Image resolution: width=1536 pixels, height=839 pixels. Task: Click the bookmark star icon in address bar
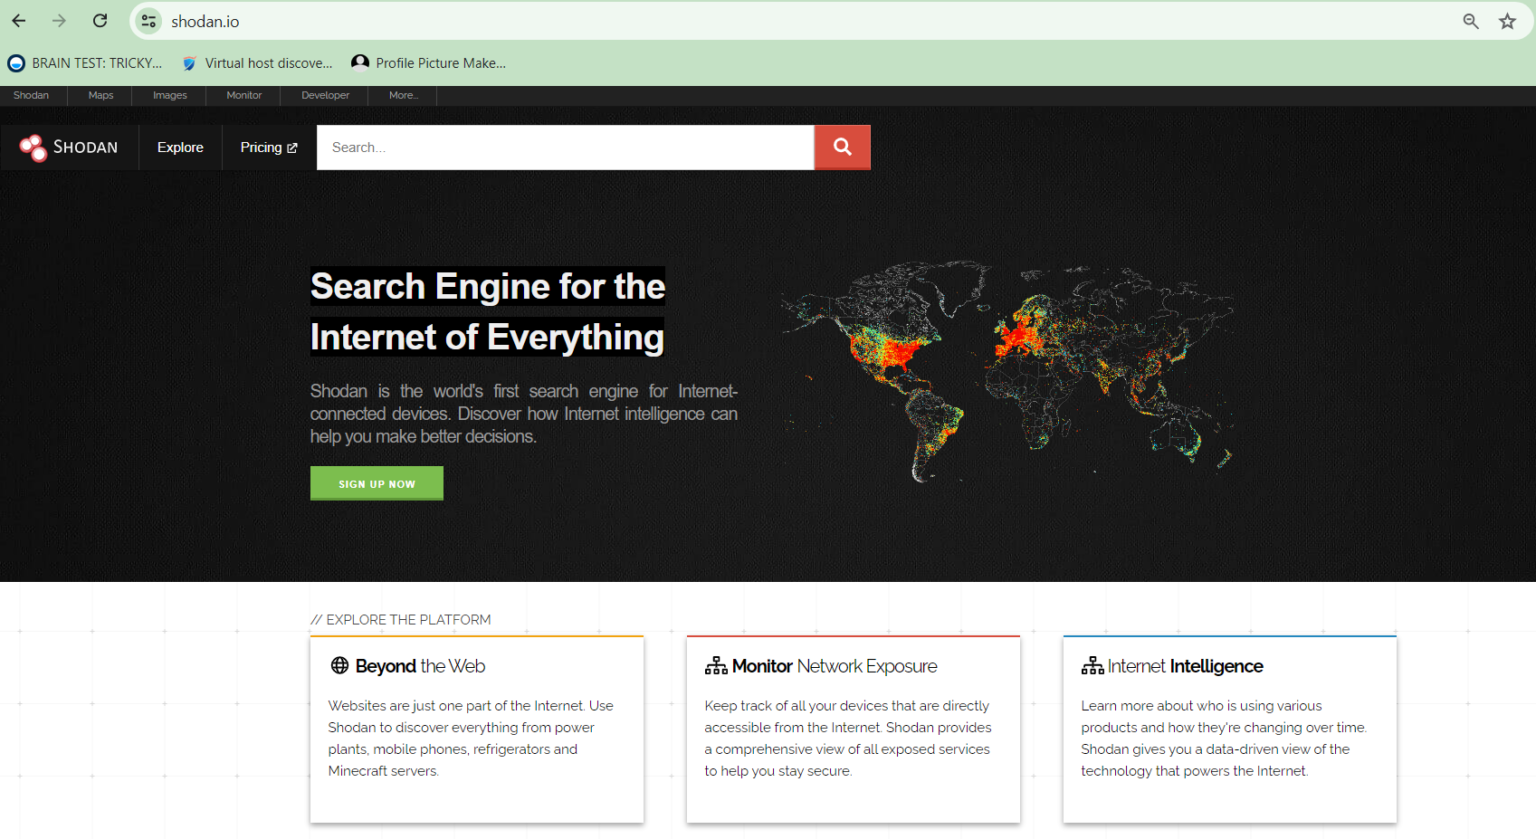[x=1507, y=20]
